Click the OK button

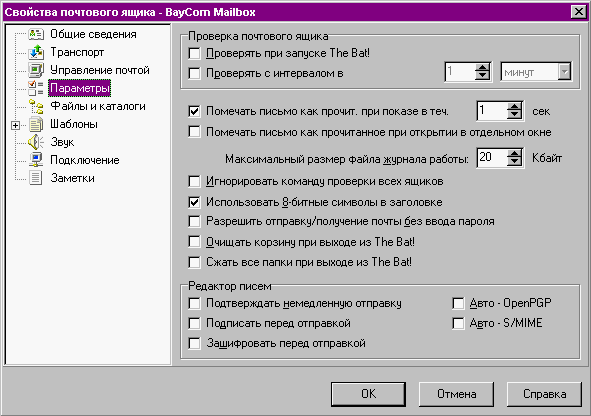(368, 394)
